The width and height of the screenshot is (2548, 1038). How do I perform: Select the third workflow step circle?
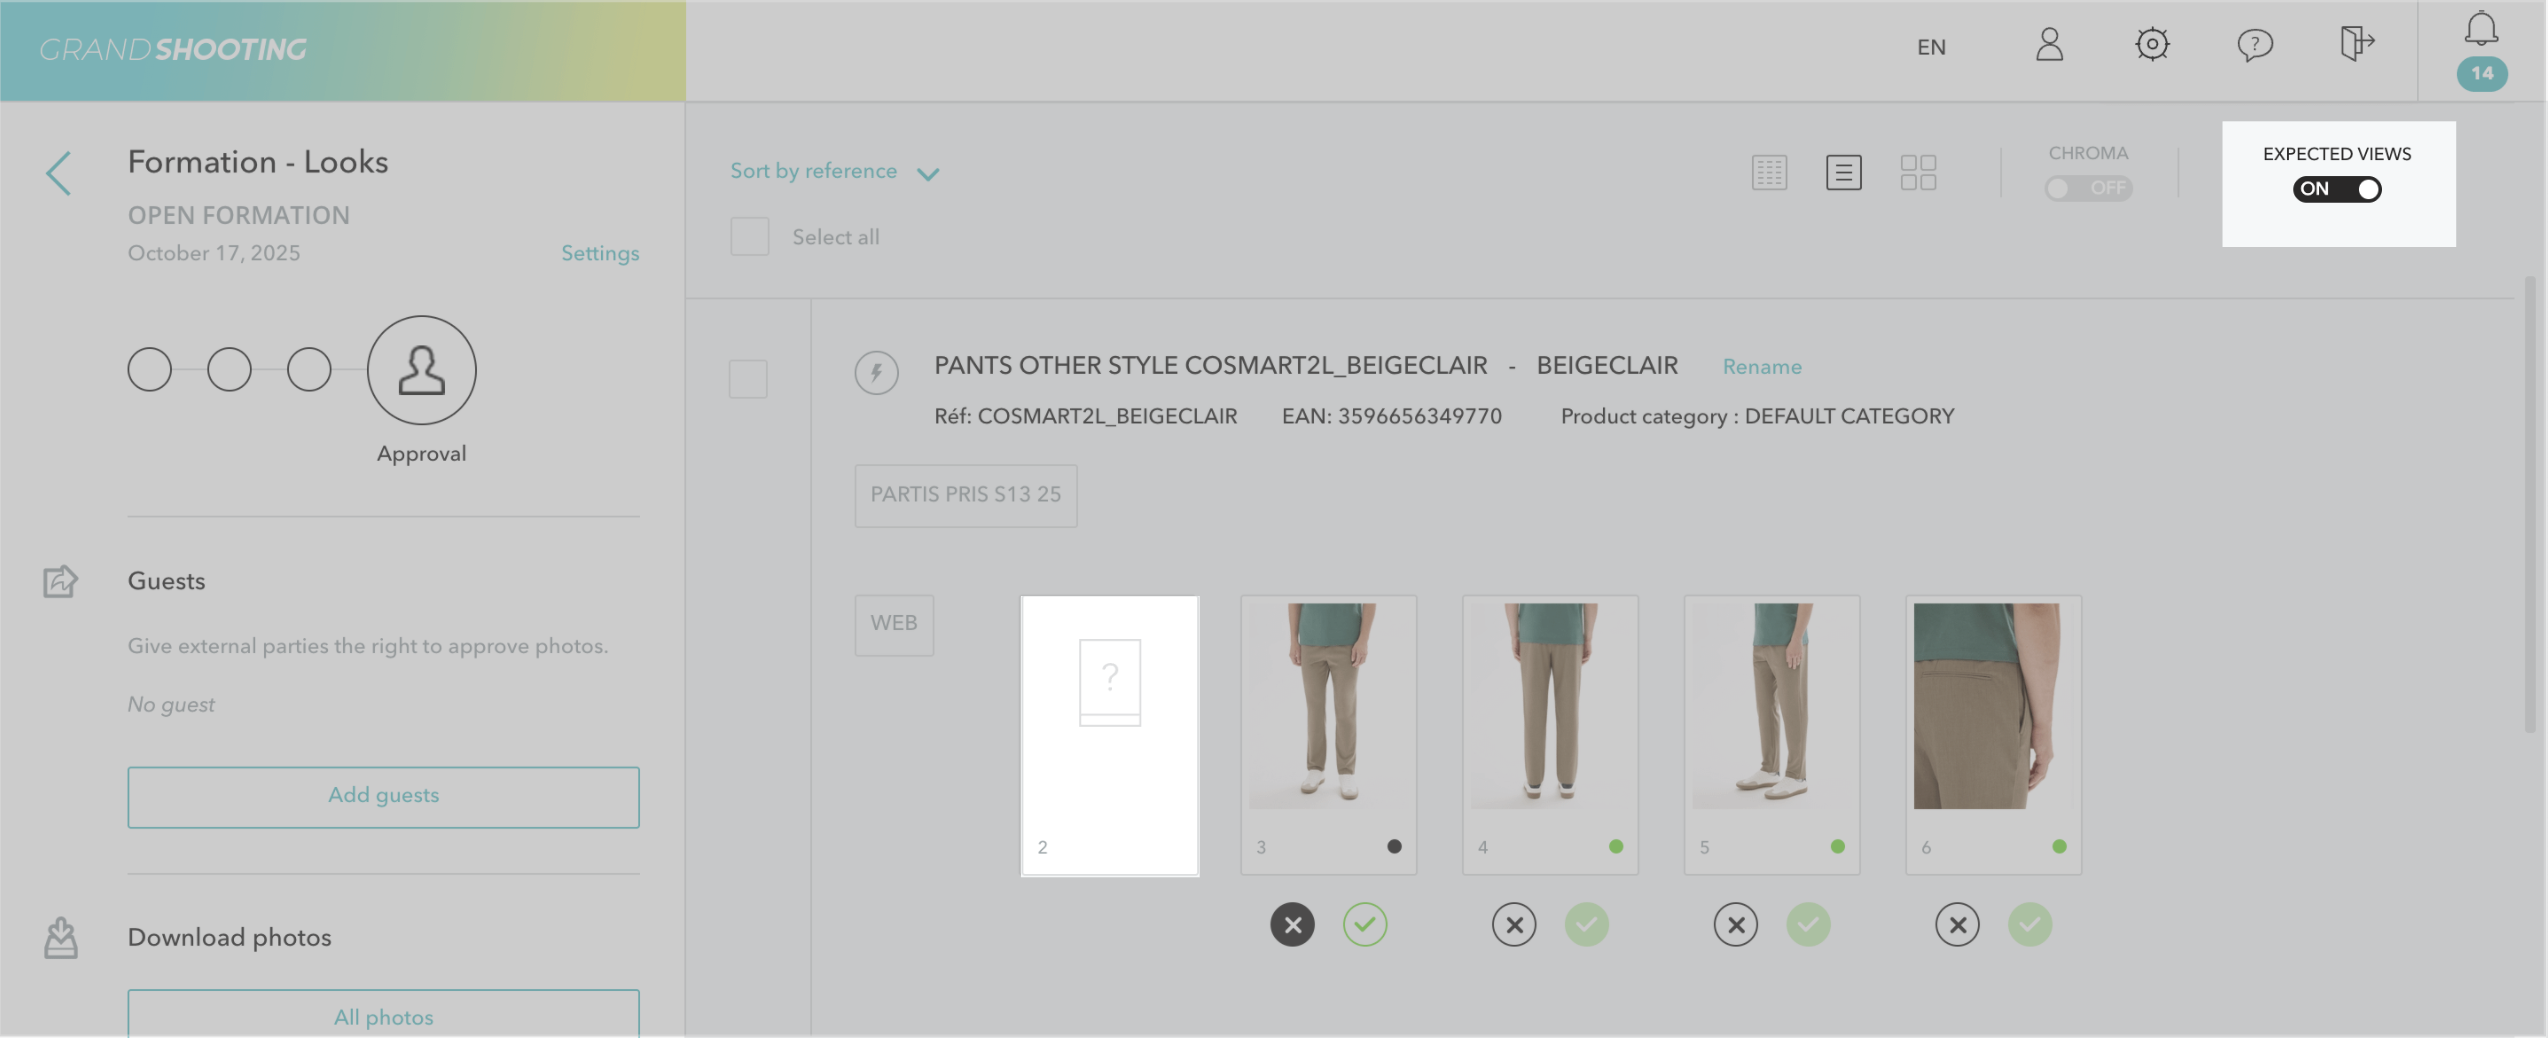309,370
